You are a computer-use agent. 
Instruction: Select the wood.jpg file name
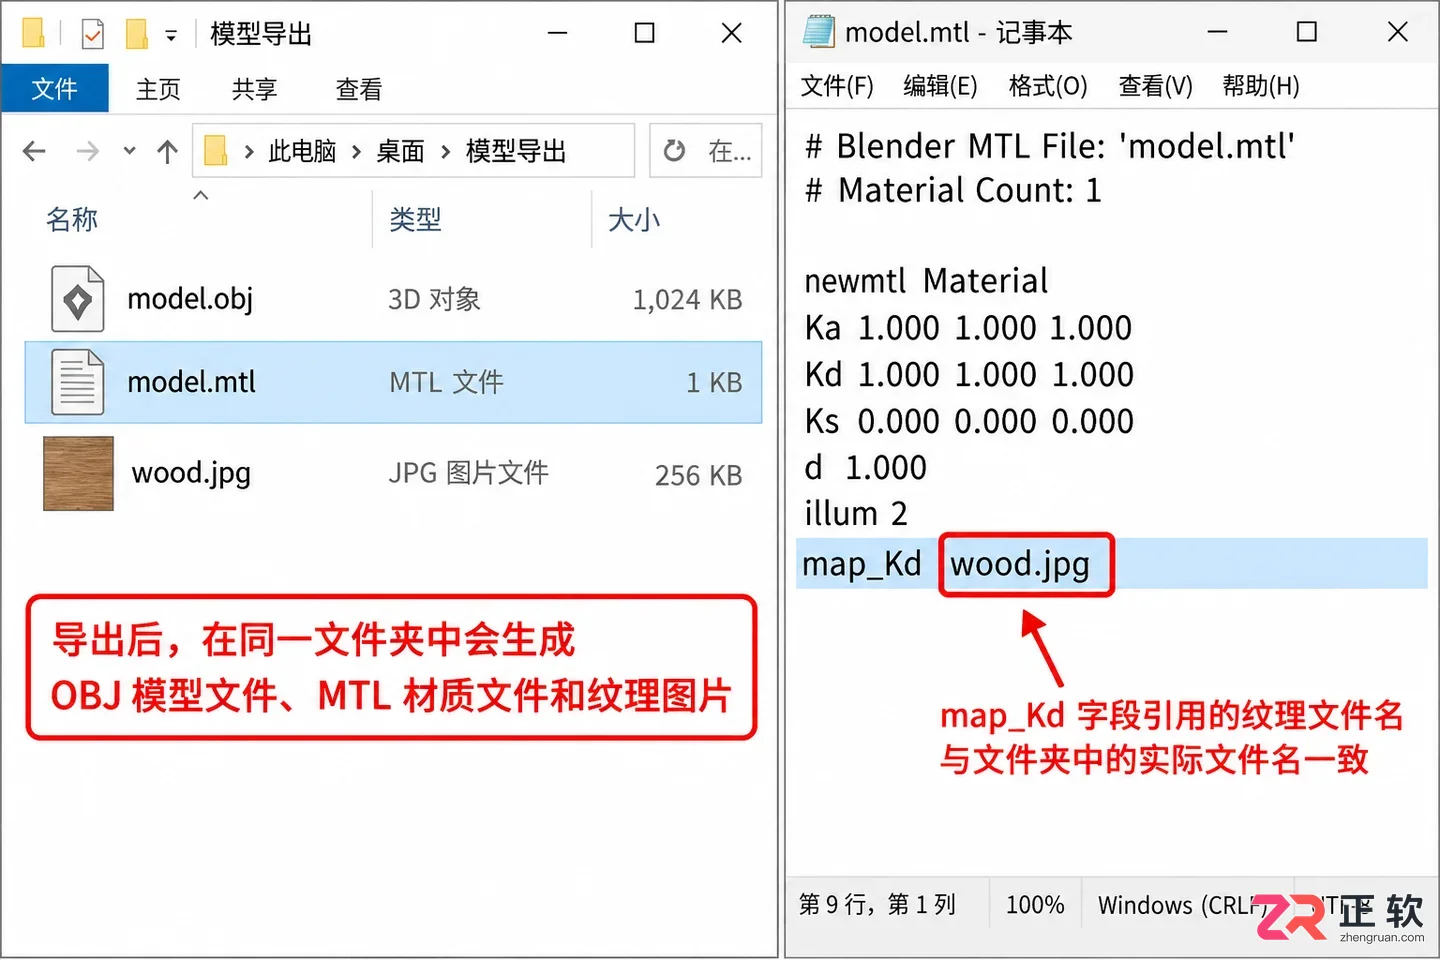(x=191, y=473)
